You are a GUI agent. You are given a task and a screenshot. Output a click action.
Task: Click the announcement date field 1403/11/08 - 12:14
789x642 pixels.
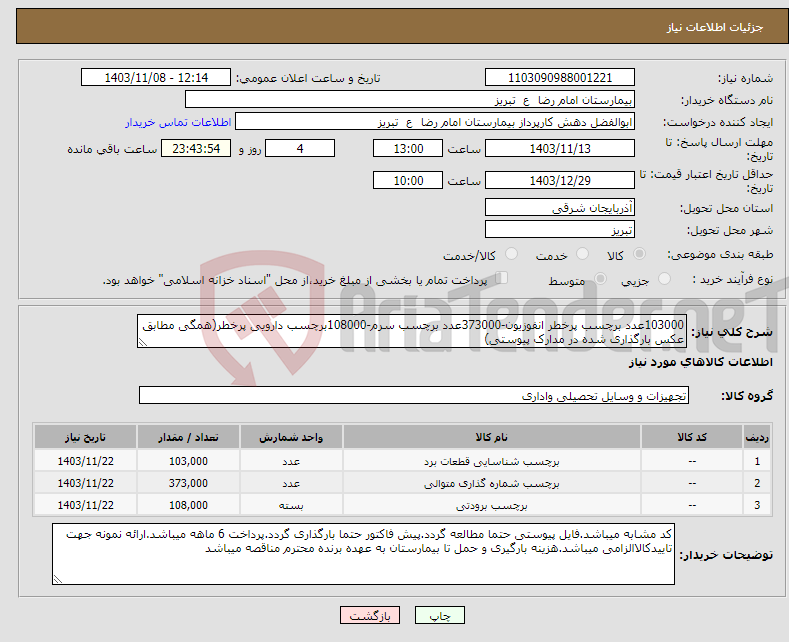tap(156, 77)
